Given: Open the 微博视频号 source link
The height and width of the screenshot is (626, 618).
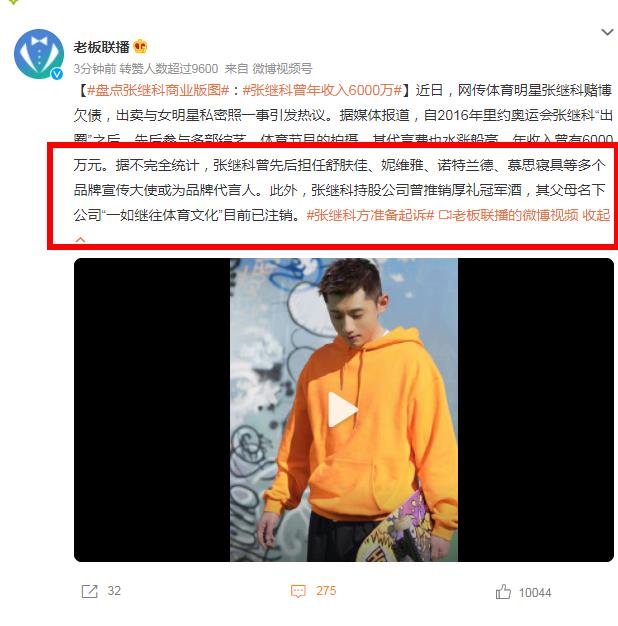Looking at the screenshot, I should coord(282,69).
